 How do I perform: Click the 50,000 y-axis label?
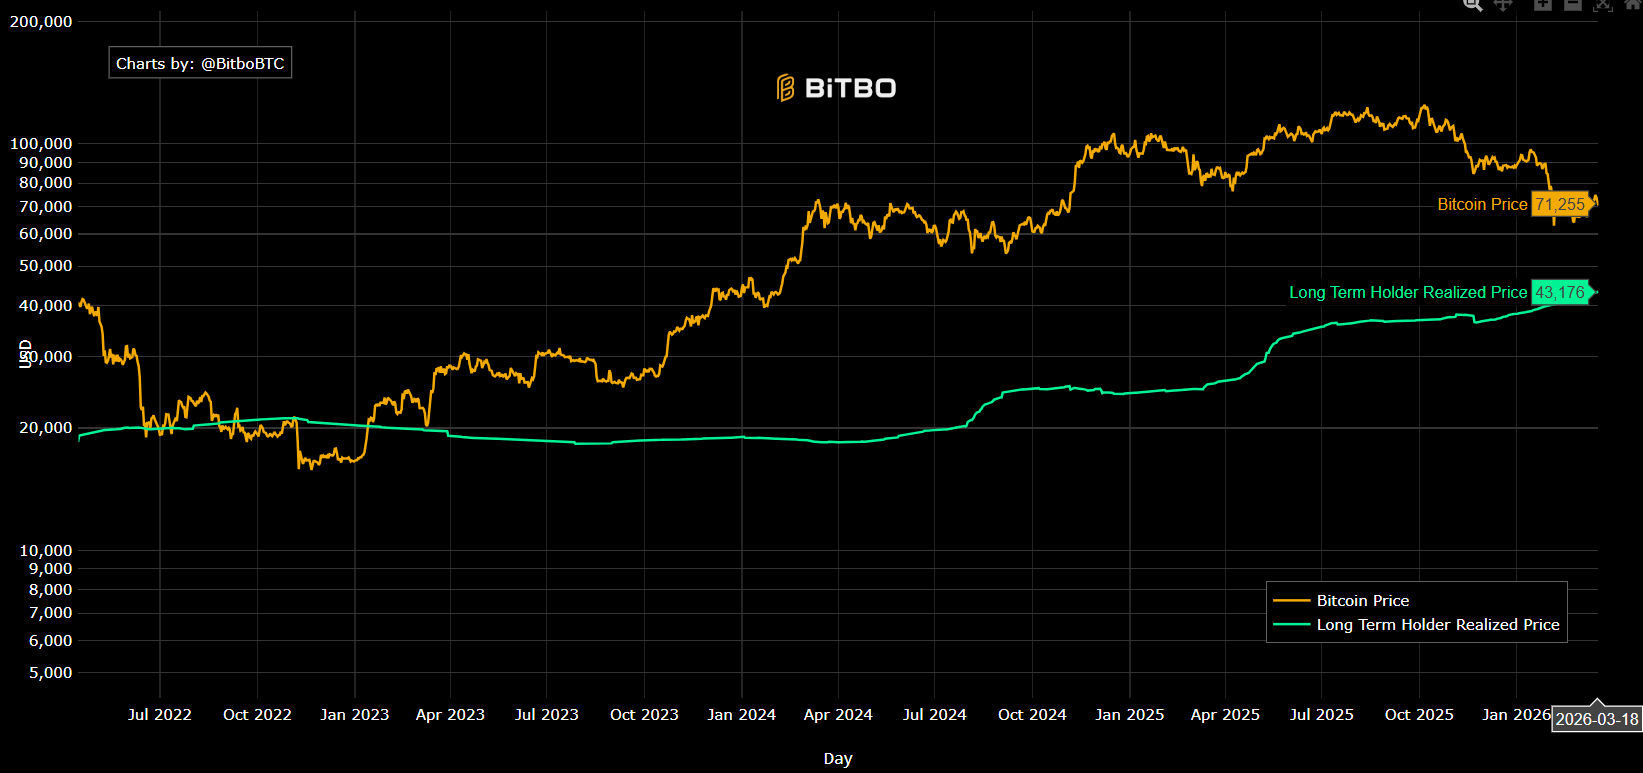pyautogui.click(x=46, y=265)
